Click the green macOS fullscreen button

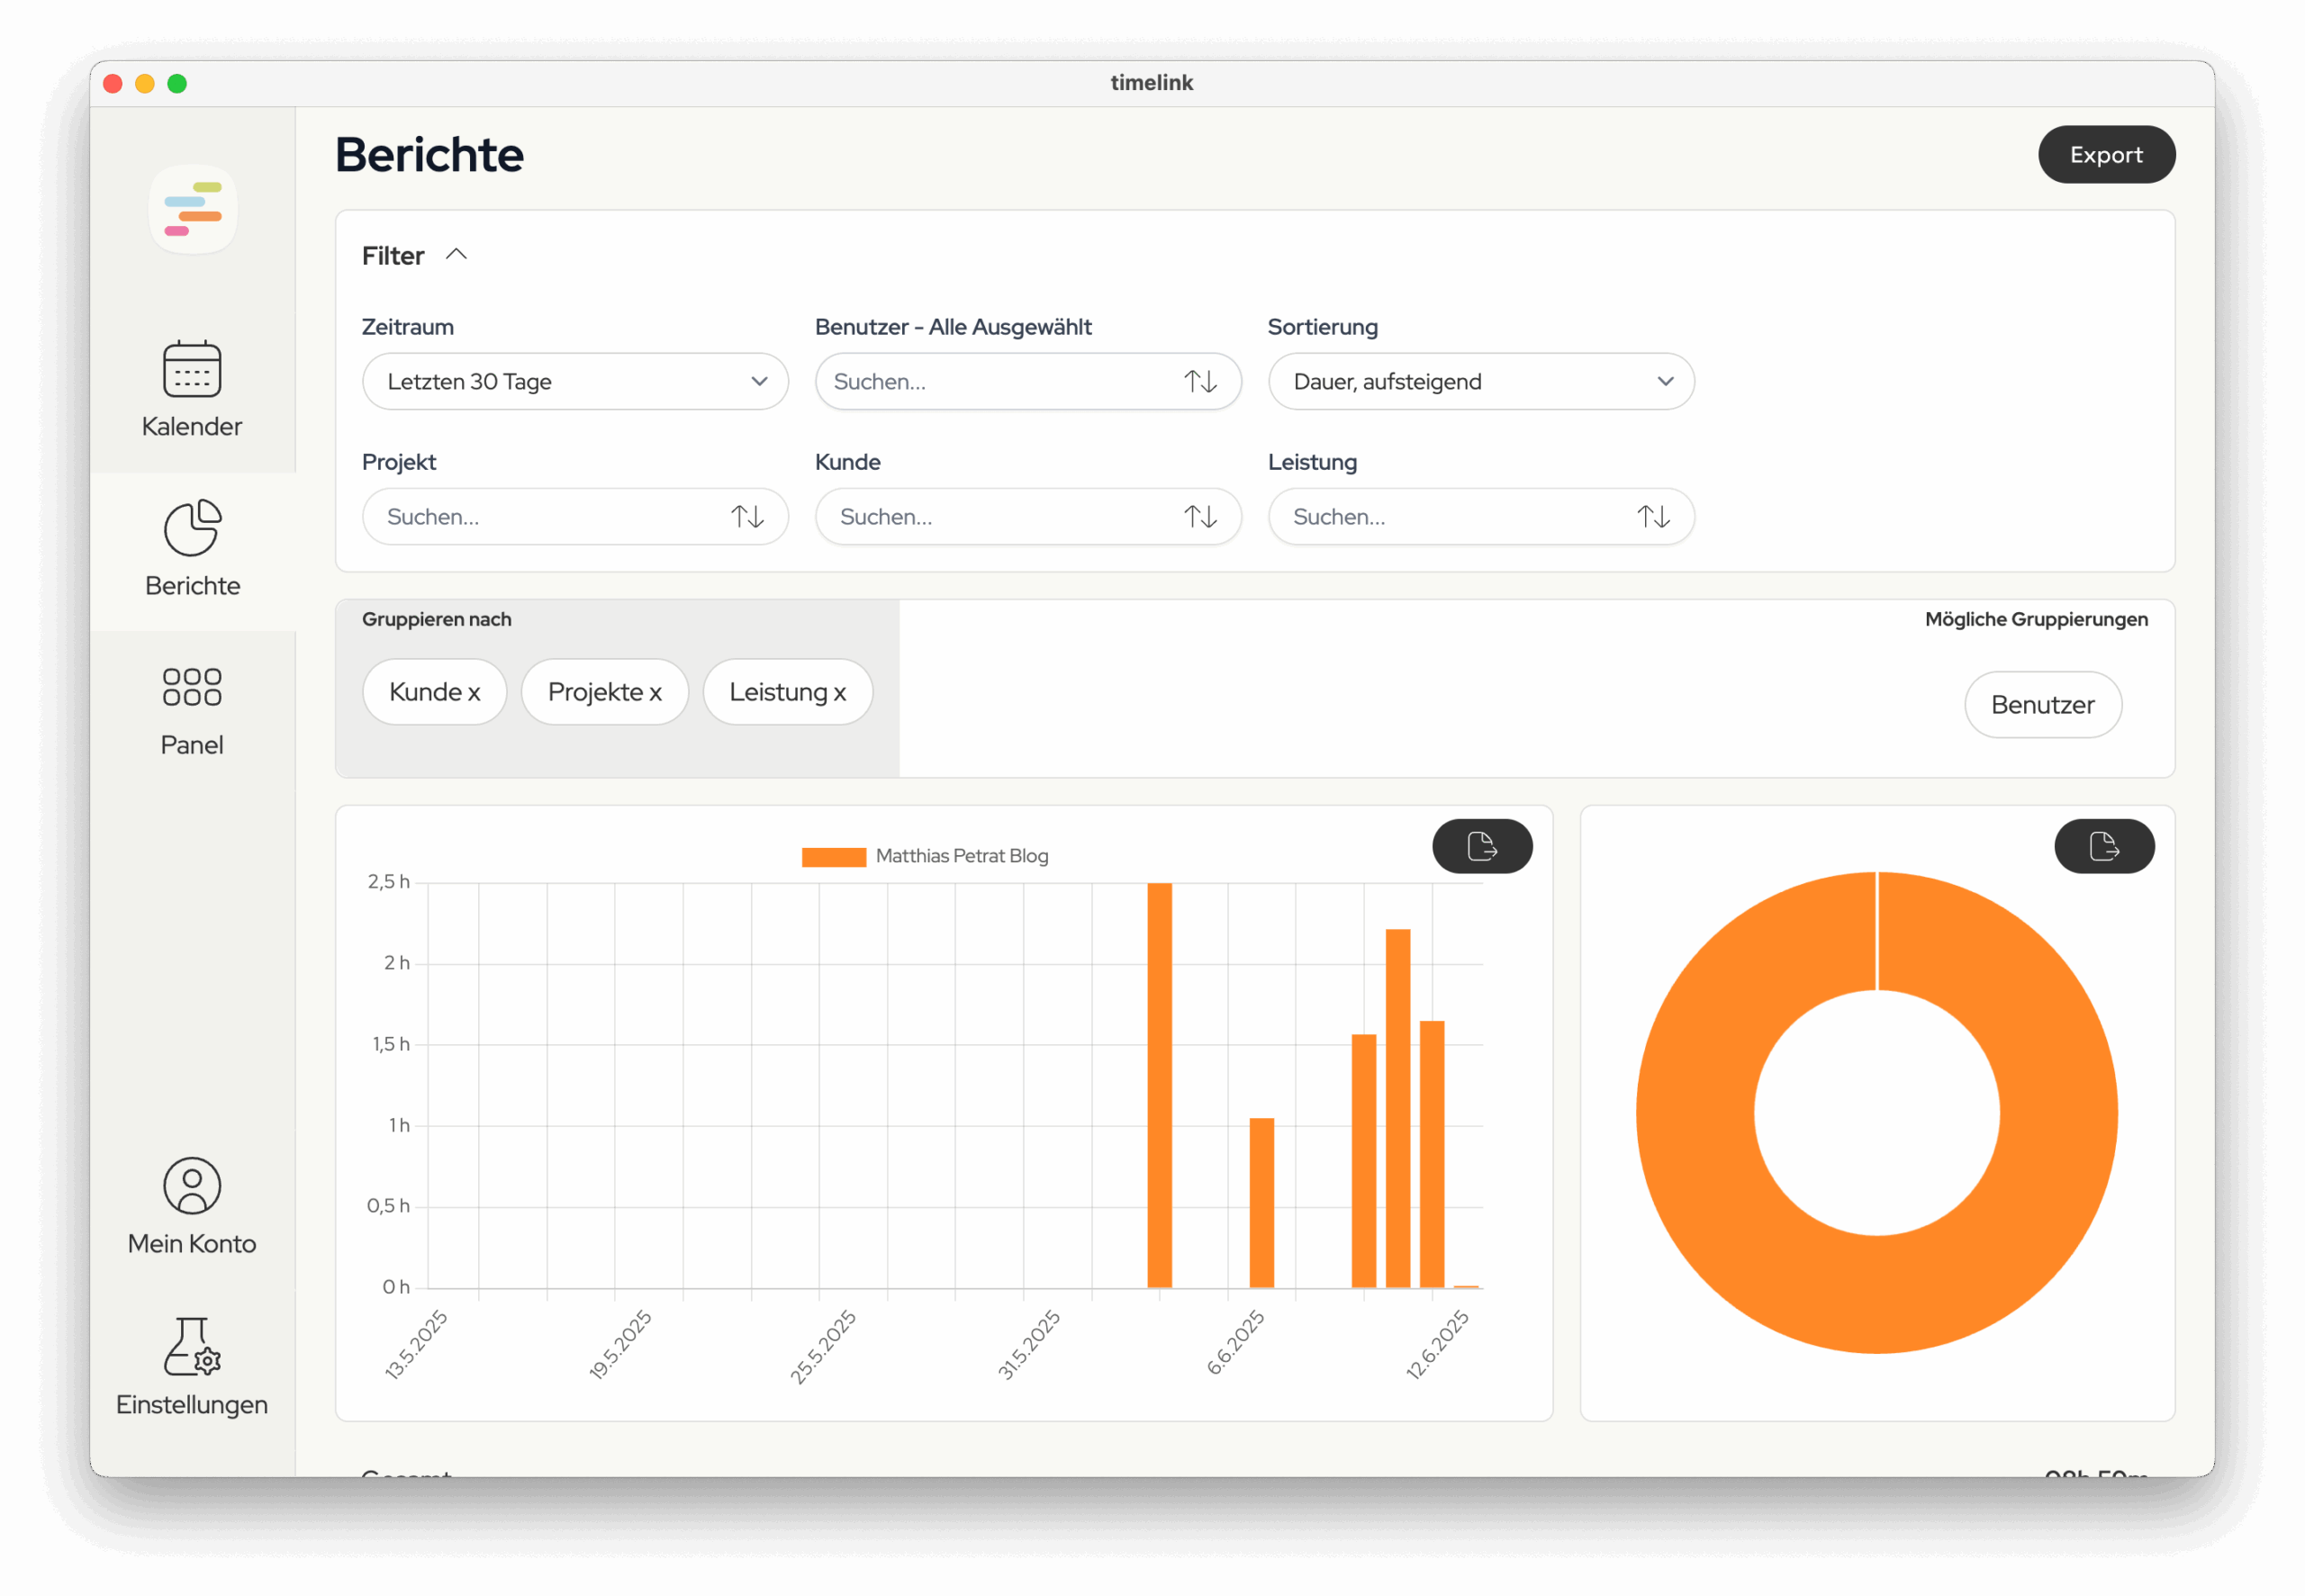pos(177,83)
